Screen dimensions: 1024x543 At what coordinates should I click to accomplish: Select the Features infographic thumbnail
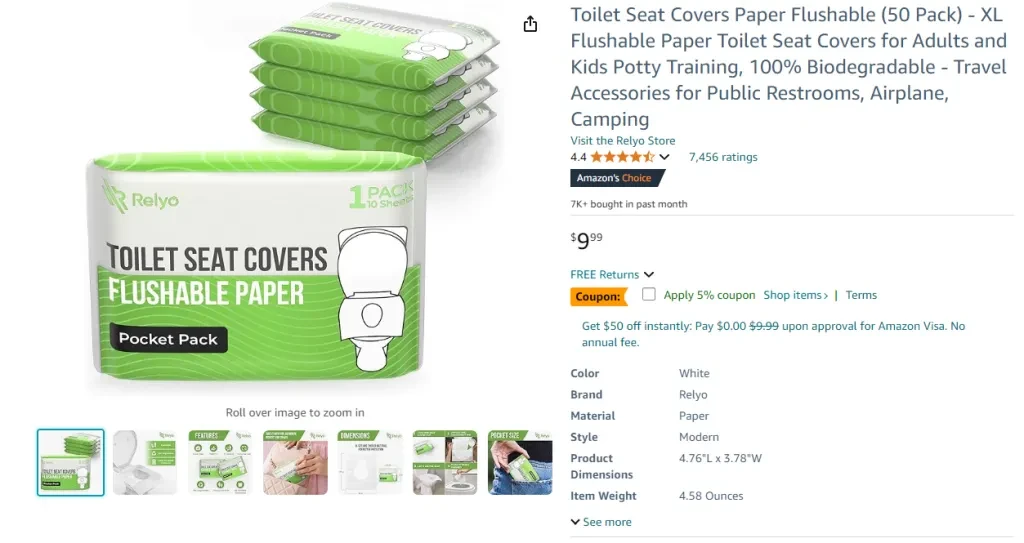point(220,462)
